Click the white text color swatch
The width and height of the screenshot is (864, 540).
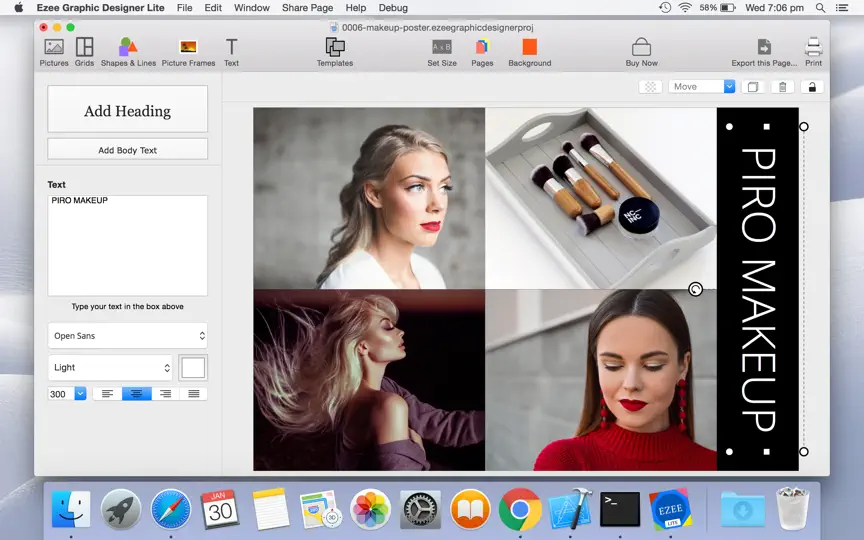(193, 368)
